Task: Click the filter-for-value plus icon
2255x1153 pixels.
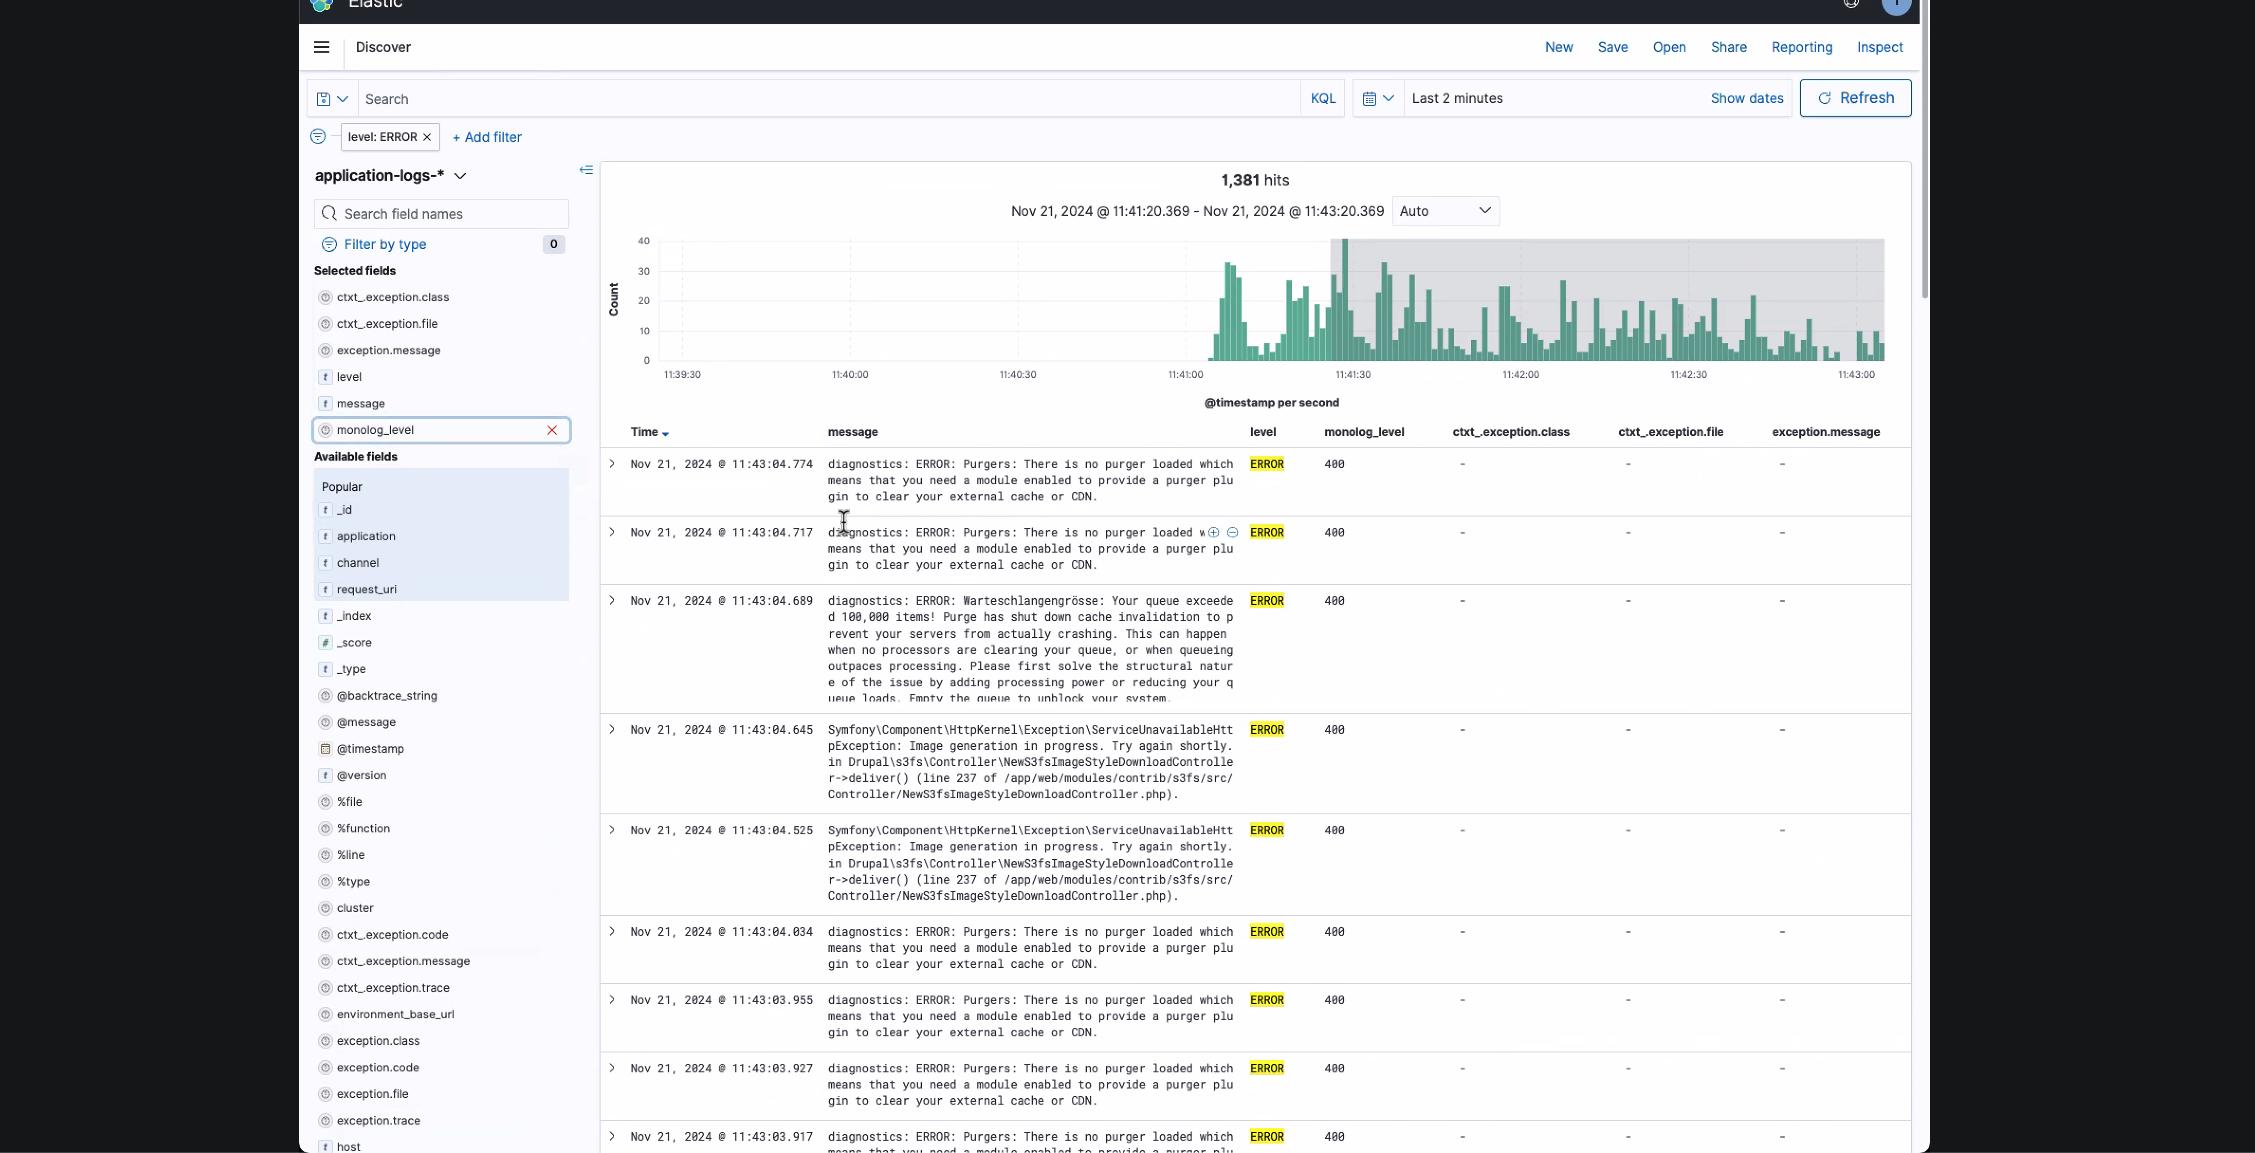Action: click(1213, 533)
